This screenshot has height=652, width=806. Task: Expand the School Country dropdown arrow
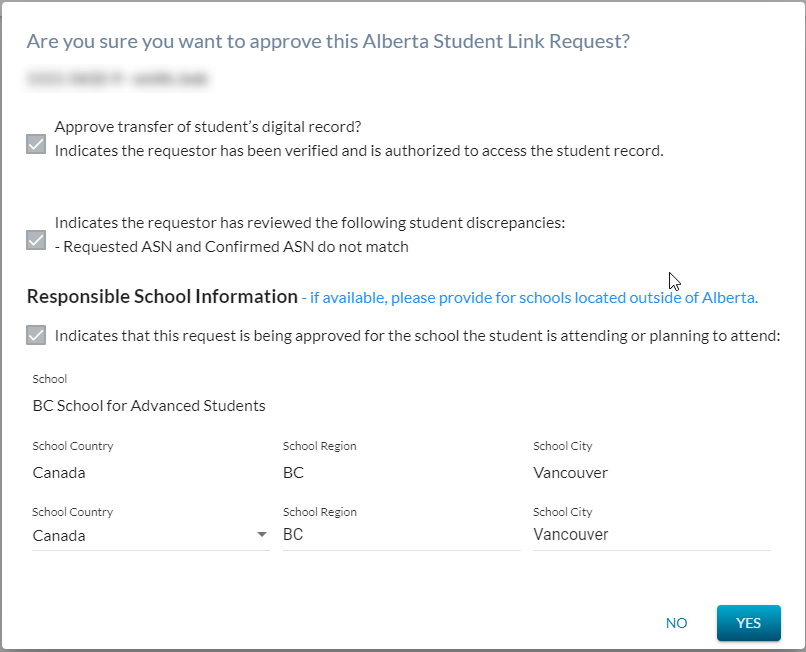tap(262, 535)
